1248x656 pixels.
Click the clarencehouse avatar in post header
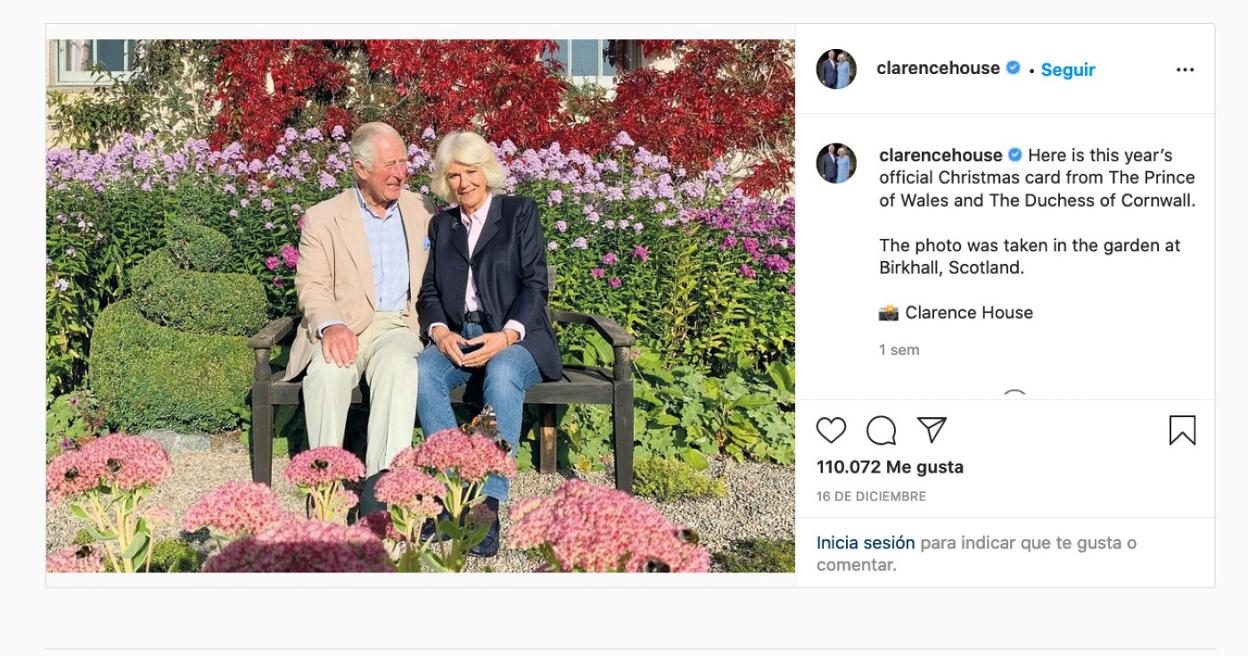(836, 69)
